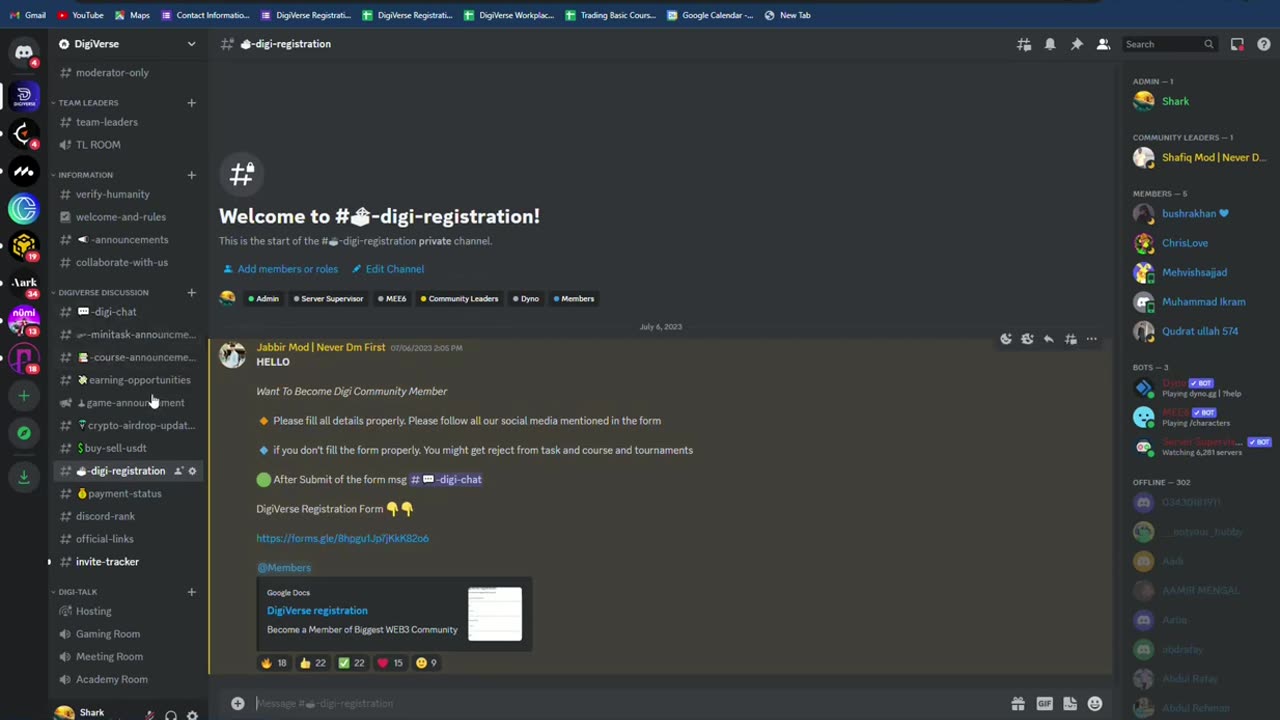
Task: Open Gmail bookmark in browser bar
Action: [28, 15]
